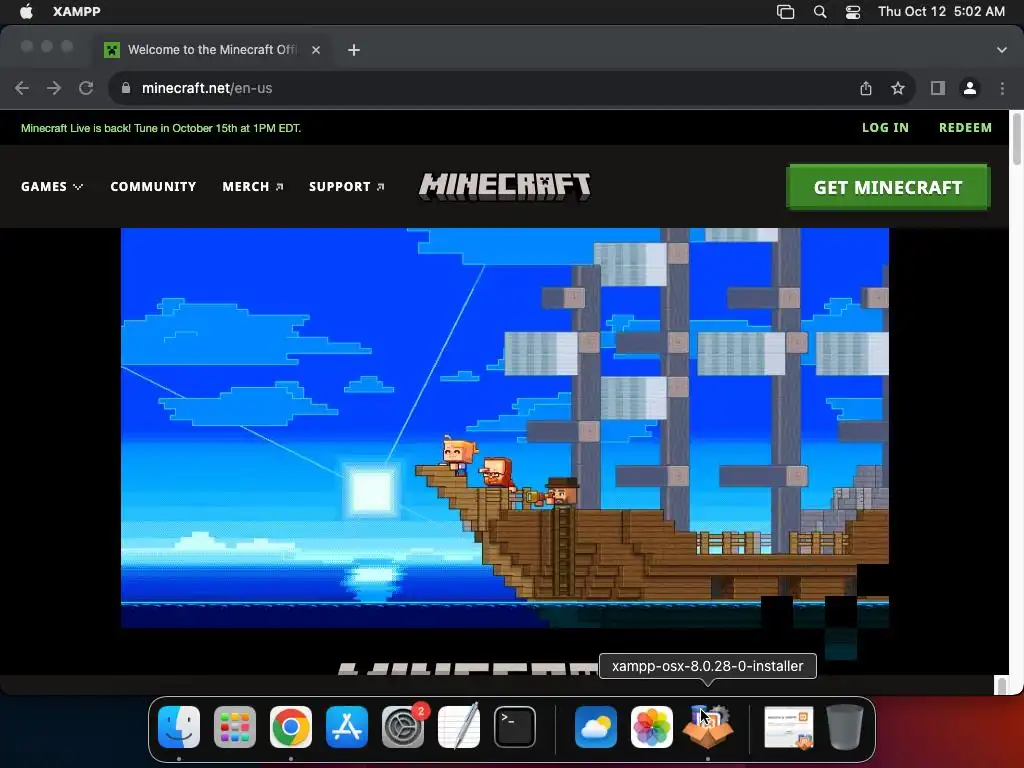
Task: Click the pirate ship hero image
Action: pyautogui.click(x=504, y=428)
